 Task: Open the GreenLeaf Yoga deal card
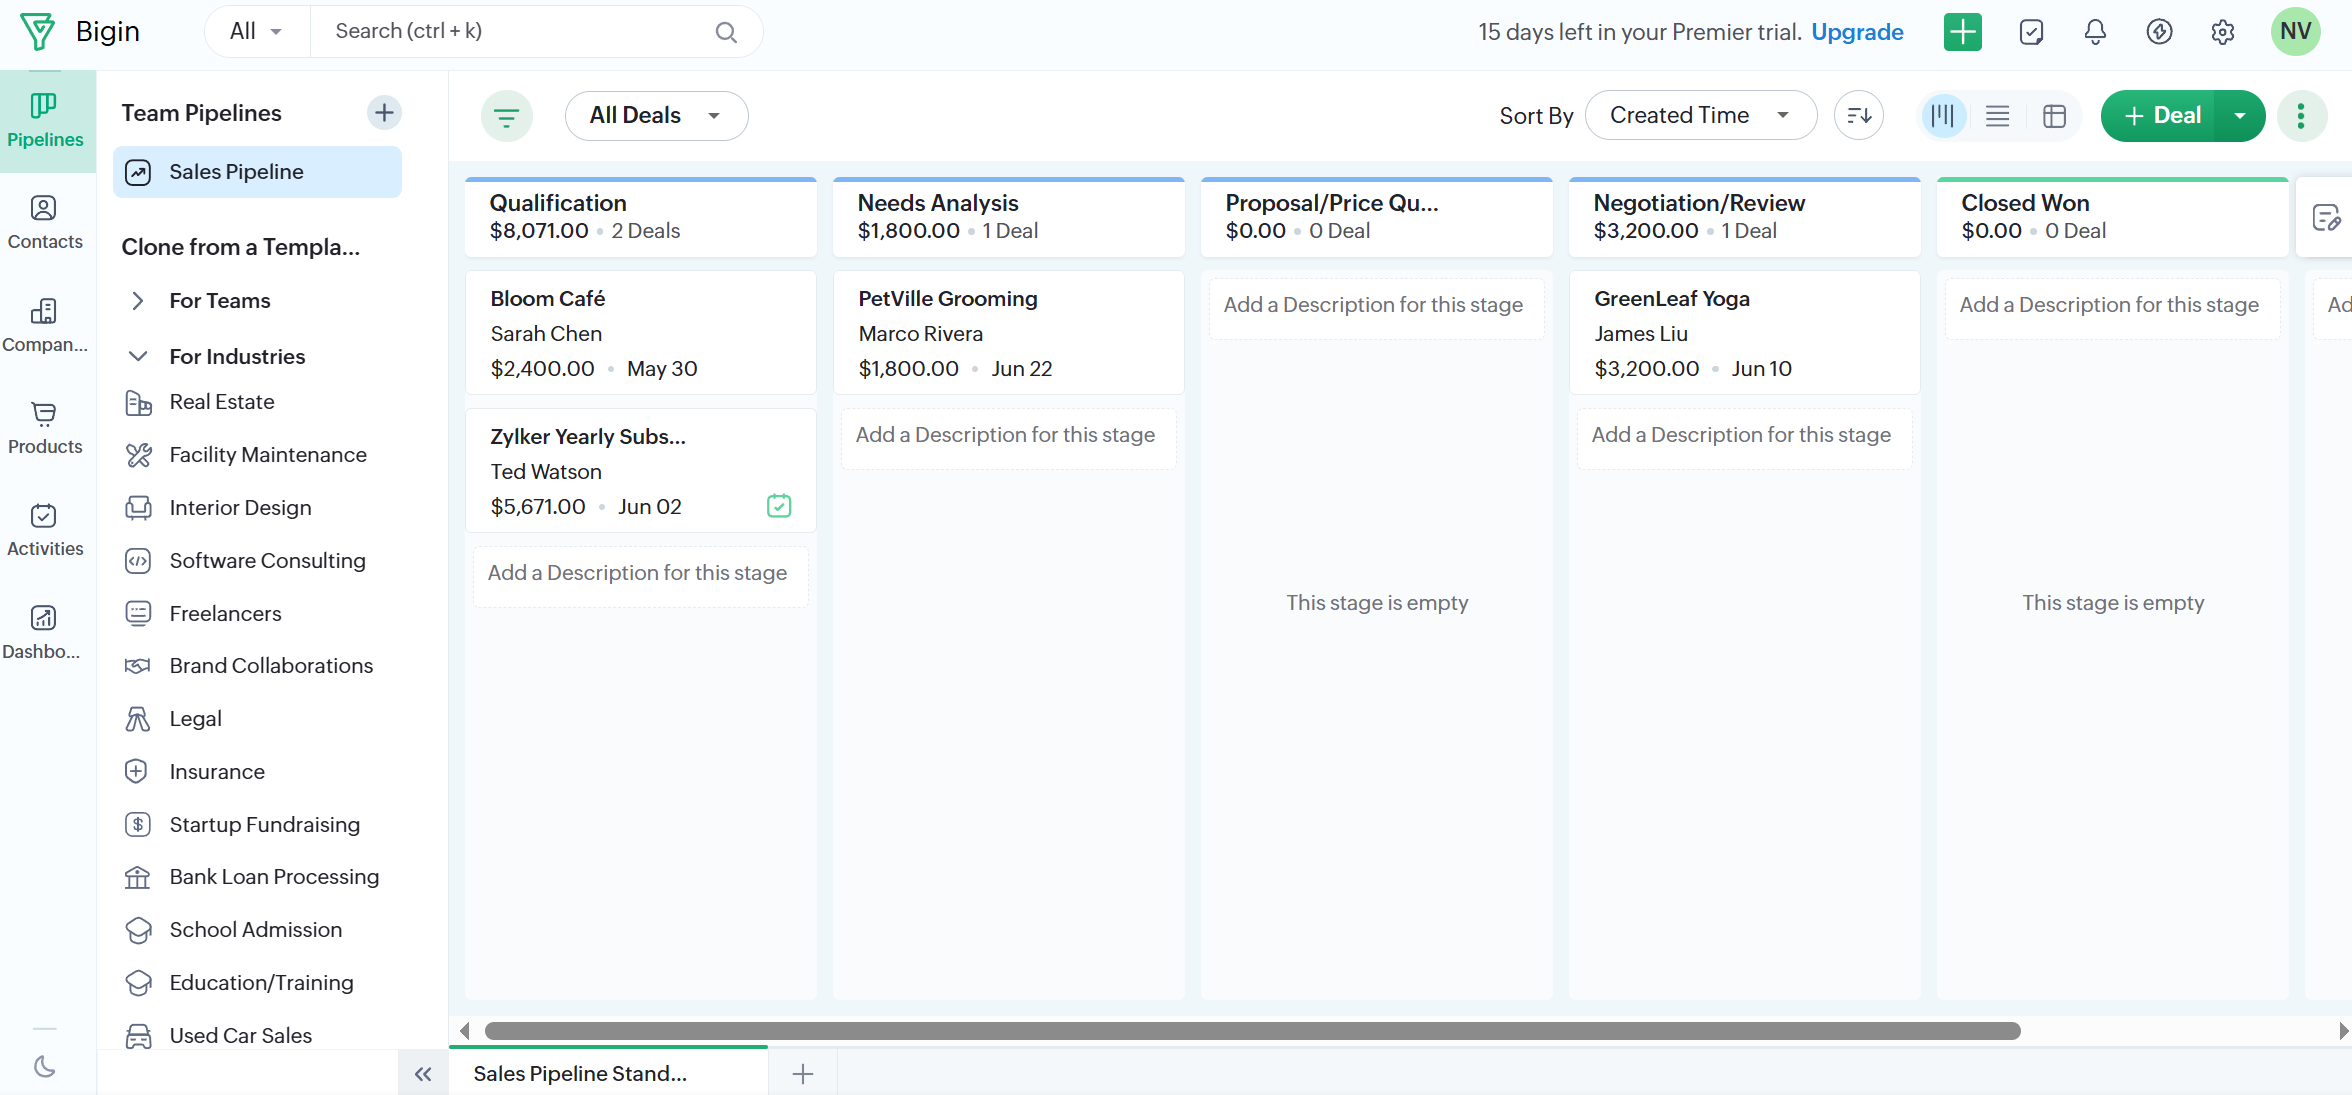[1745, 333]
